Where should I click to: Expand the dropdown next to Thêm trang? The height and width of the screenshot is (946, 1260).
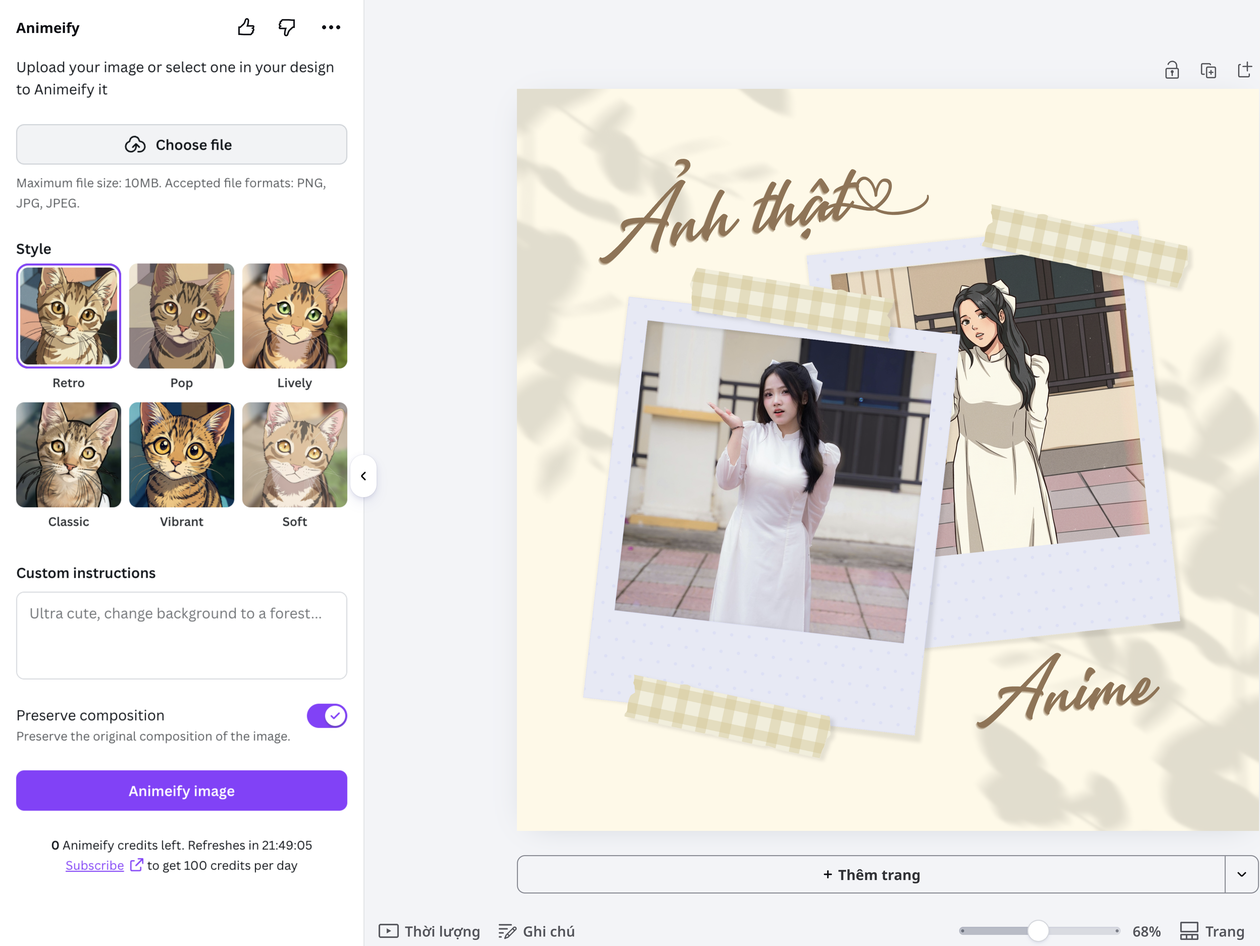point(1242,874)
